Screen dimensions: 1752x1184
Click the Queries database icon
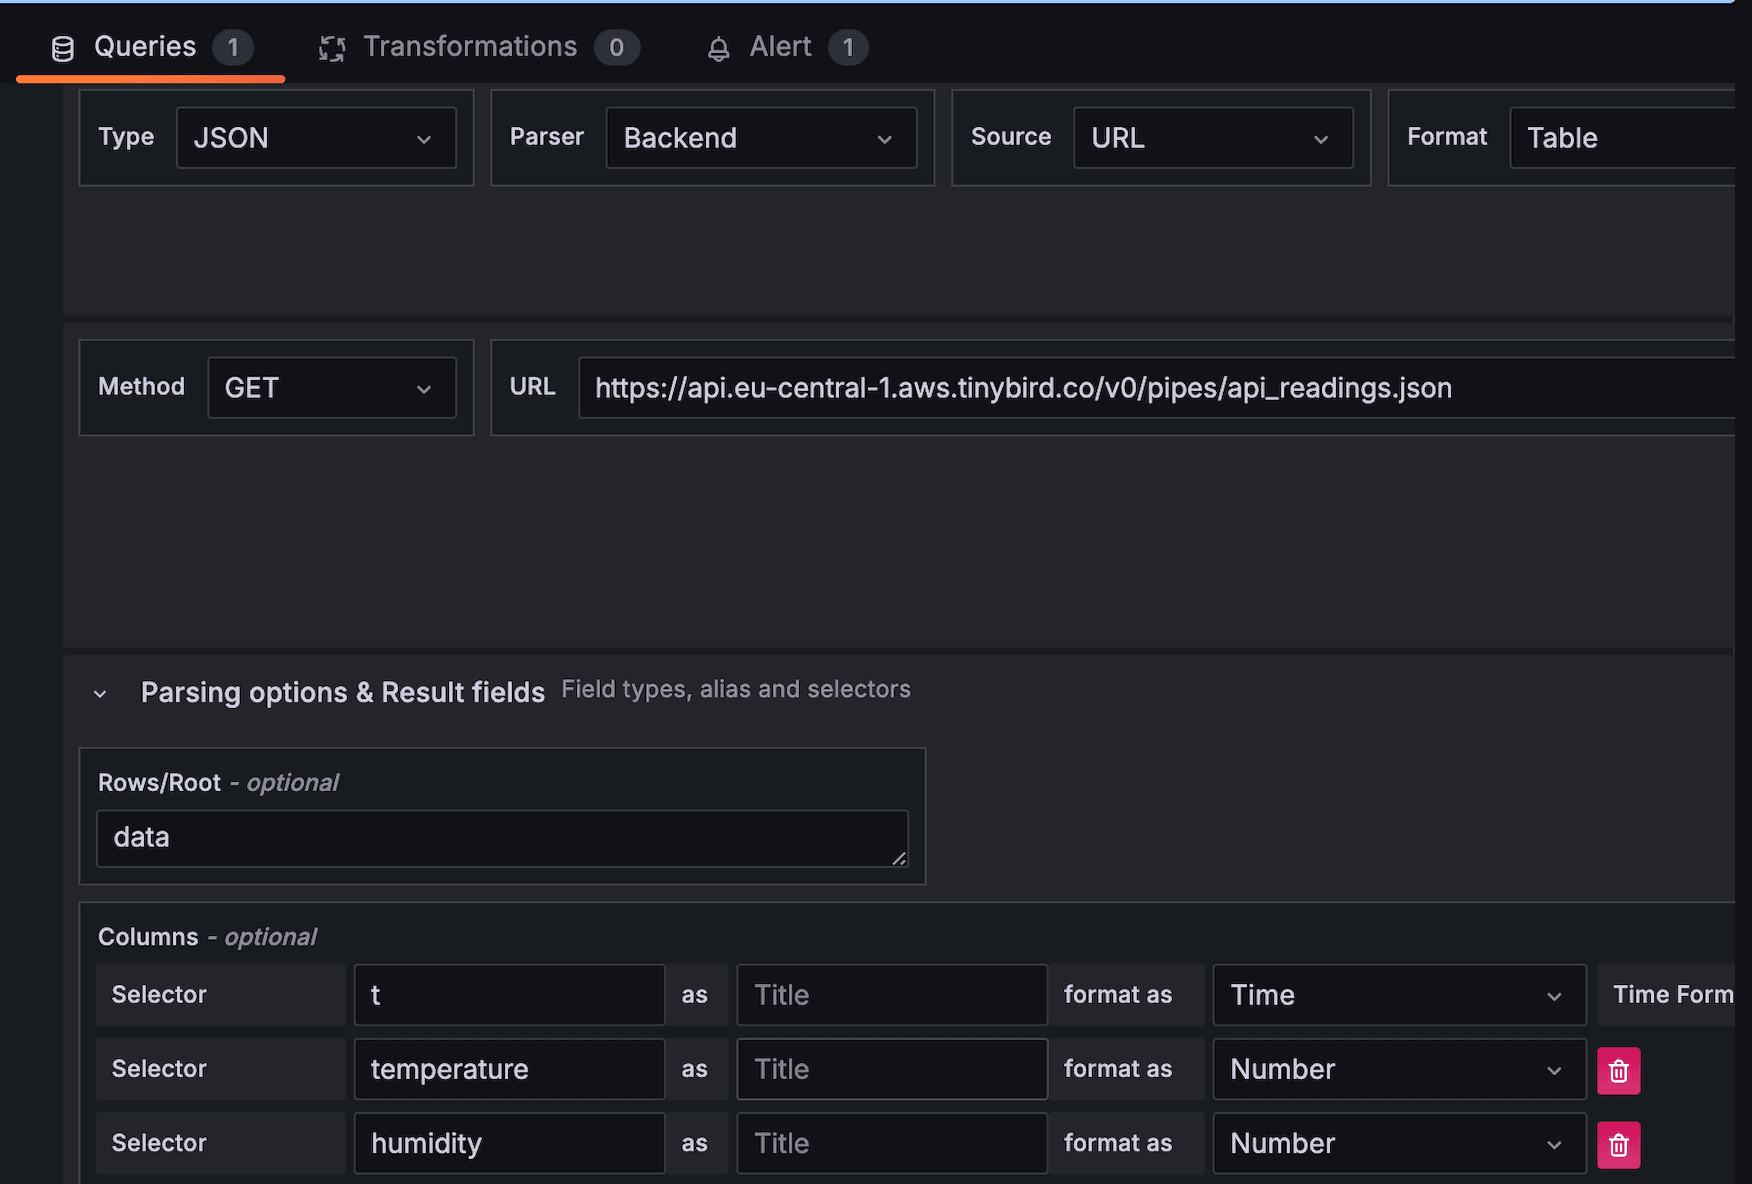[62, 48]
